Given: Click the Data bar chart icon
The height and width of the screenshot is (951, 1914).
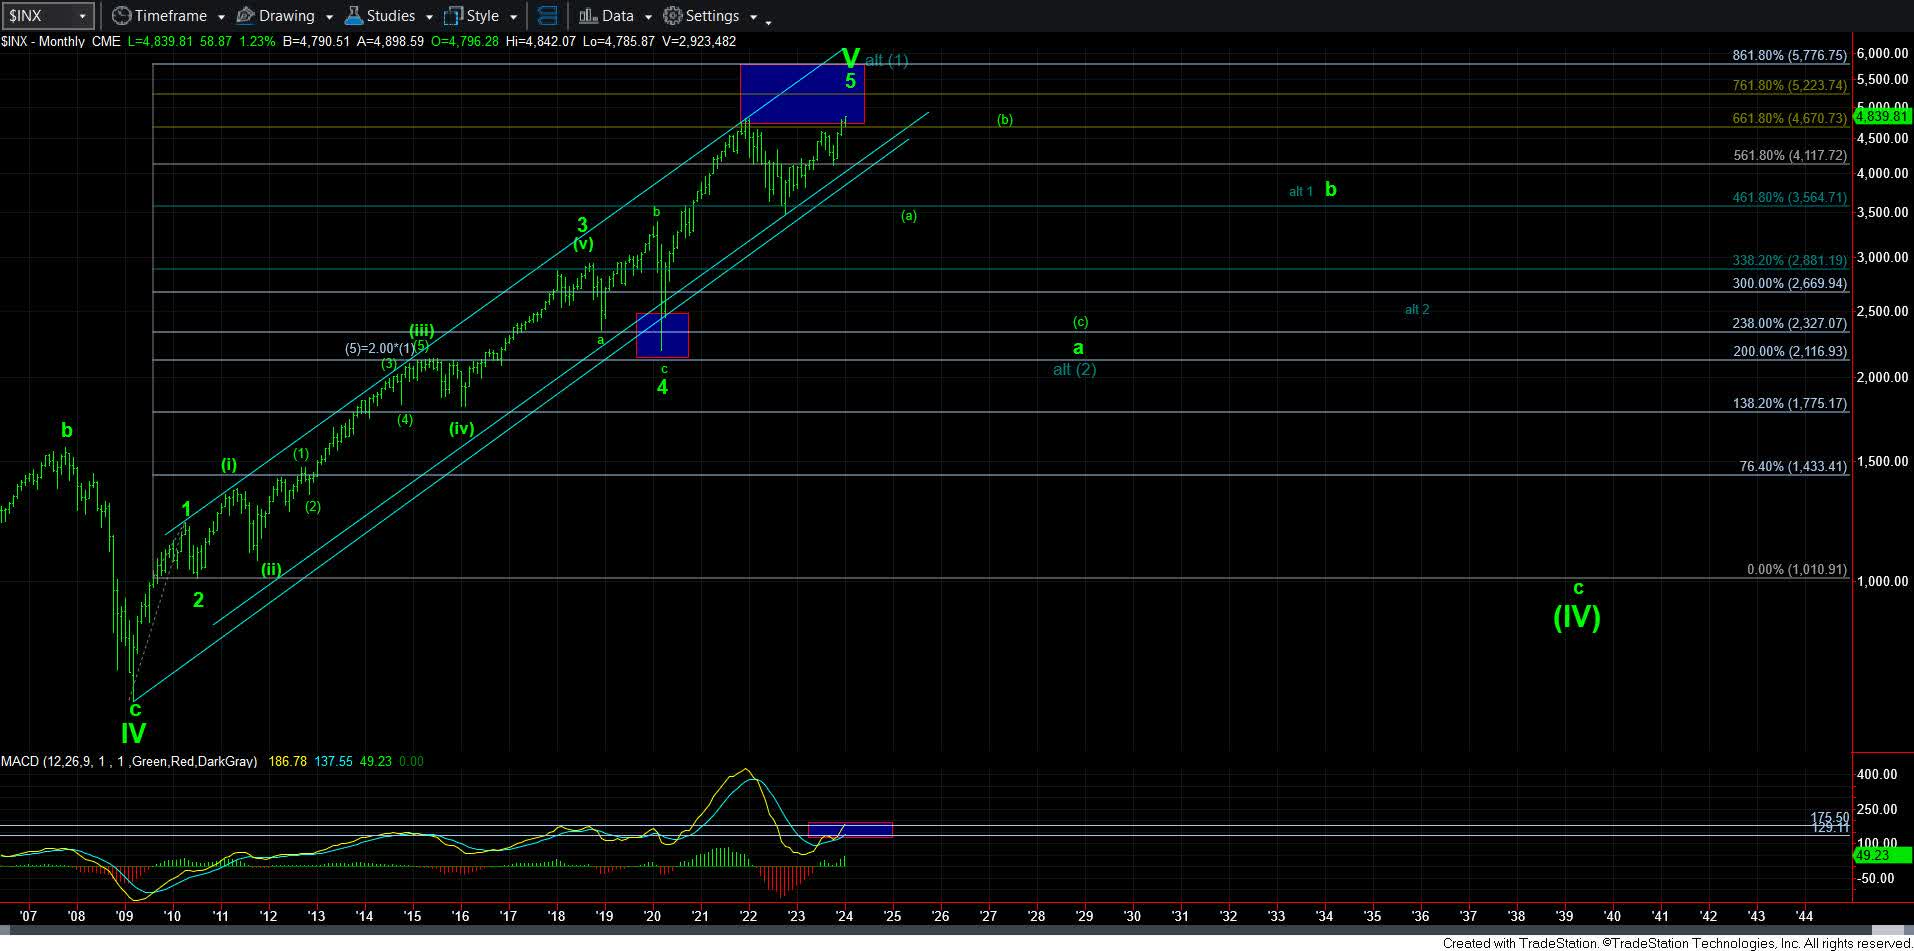Looking at the screenshot, I should point(588,16).
